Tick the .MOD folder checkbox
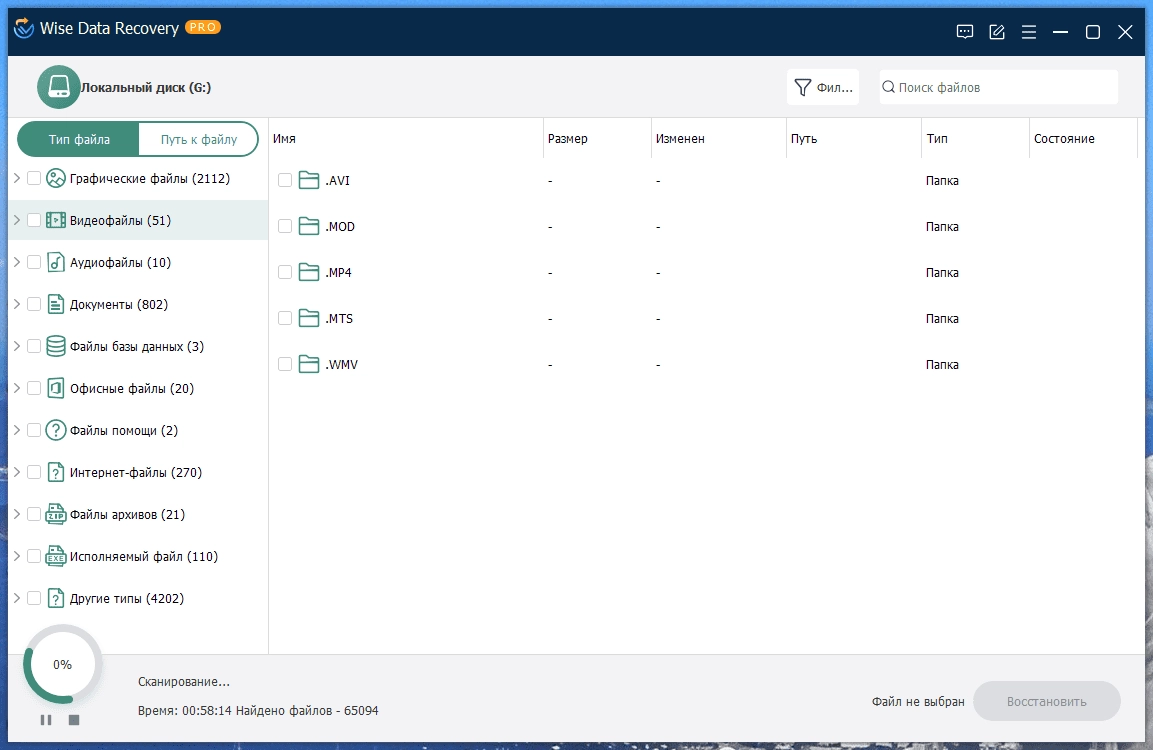Image resolution: width=1153 pixels, height=750 pixels. click(285, 226)
